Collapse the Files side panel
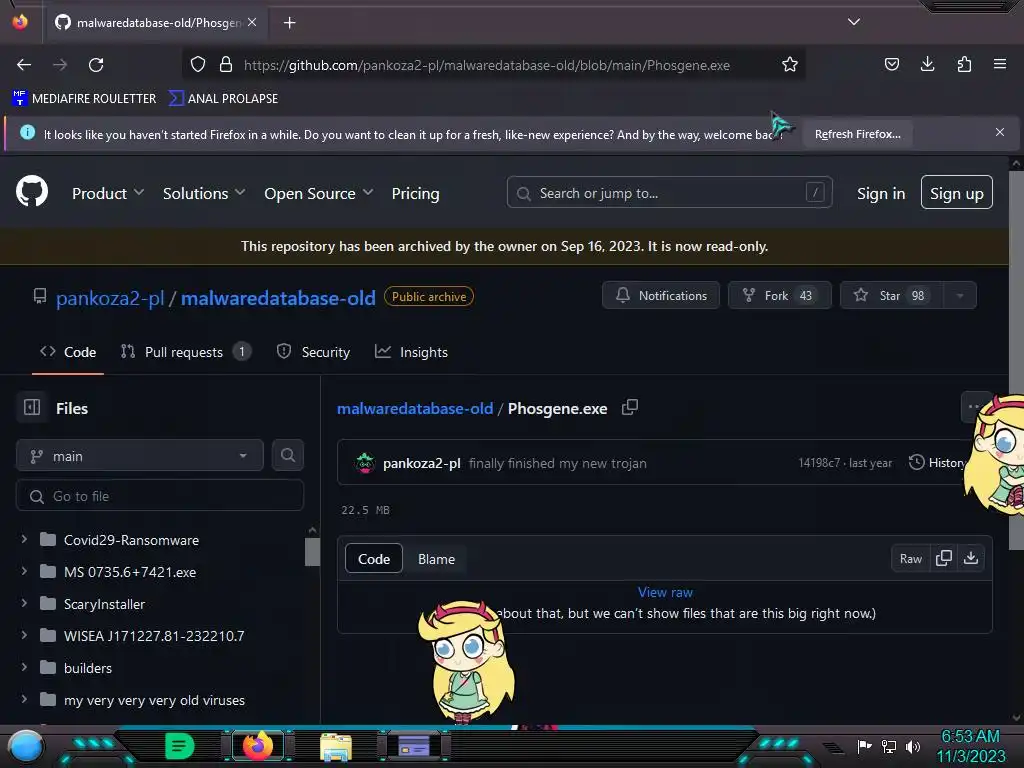The height and width of the screenshot is (768, 1024). click(32, 408)
